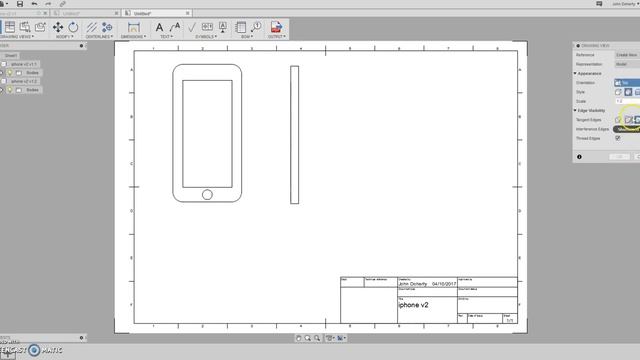Select the Center Mark Pattern icon
Viewport: 640px width, 360px height.
point(107,27)
